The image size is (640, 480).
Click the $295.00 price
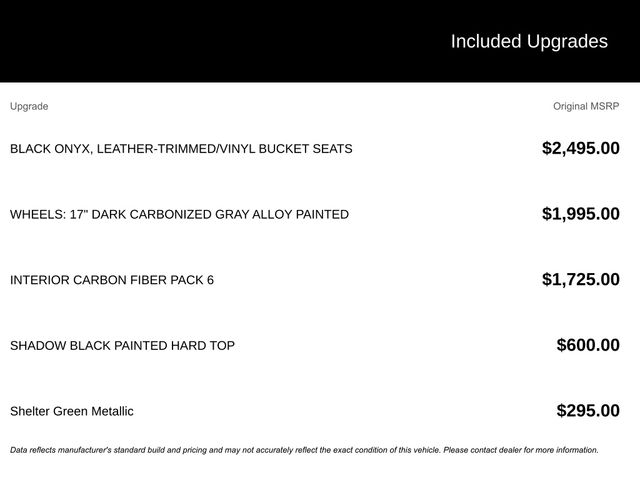click(x=588, y=410)
